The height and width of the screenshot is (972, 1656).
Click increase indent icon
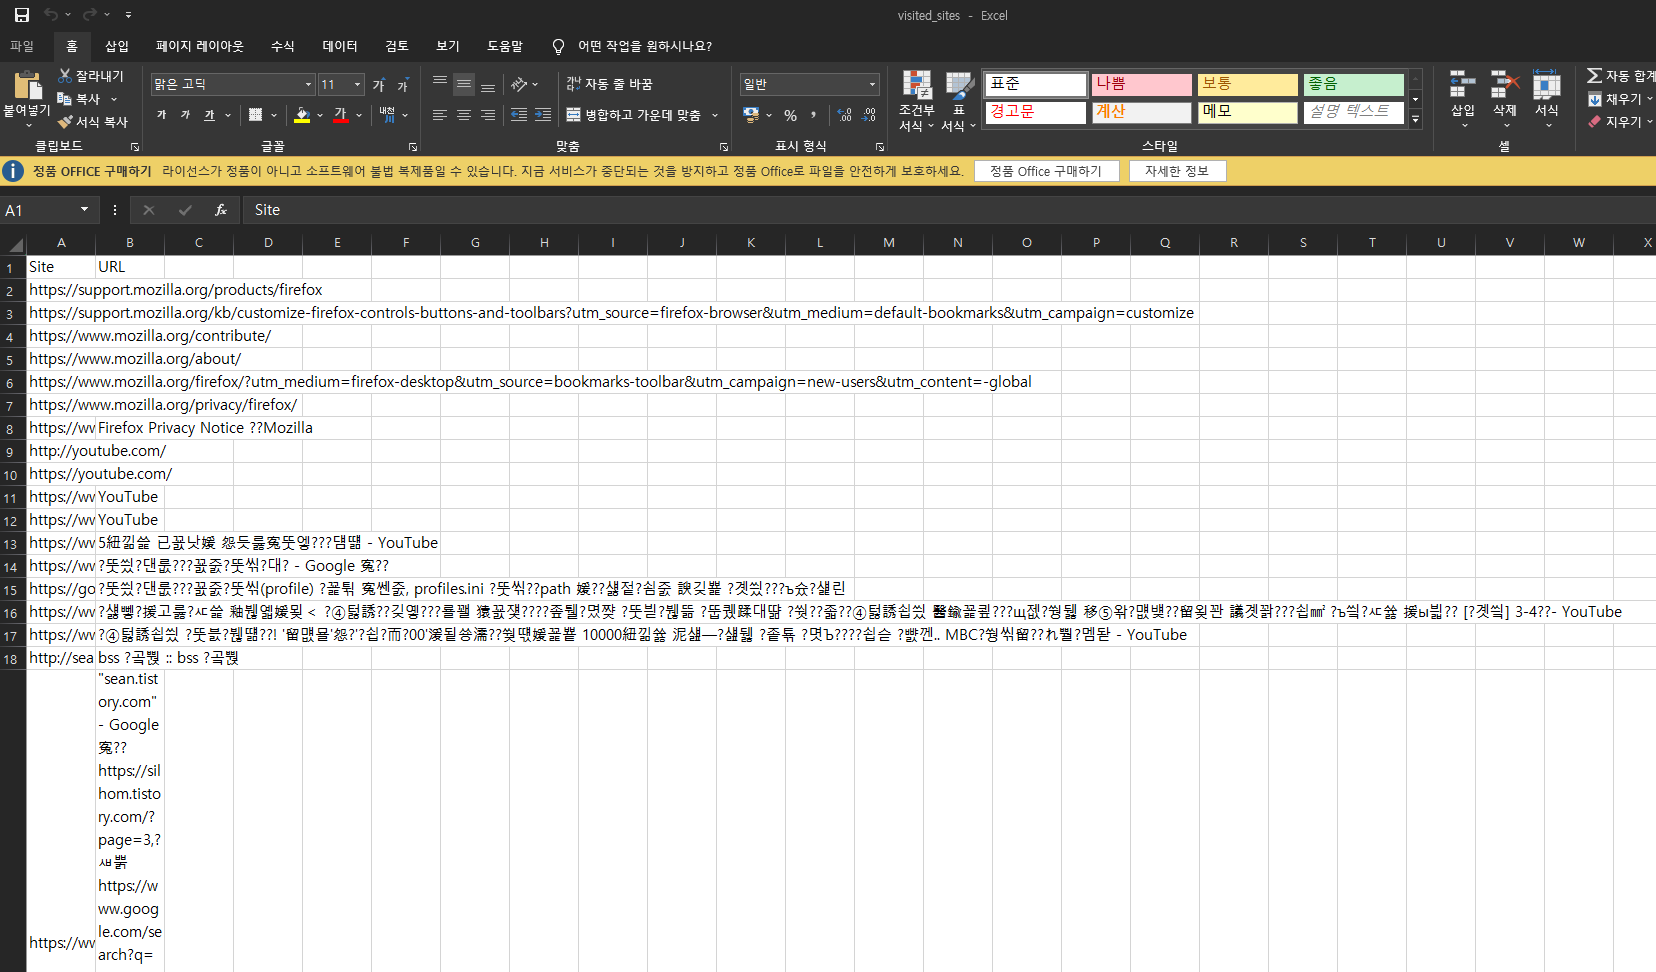pos(543,115)
